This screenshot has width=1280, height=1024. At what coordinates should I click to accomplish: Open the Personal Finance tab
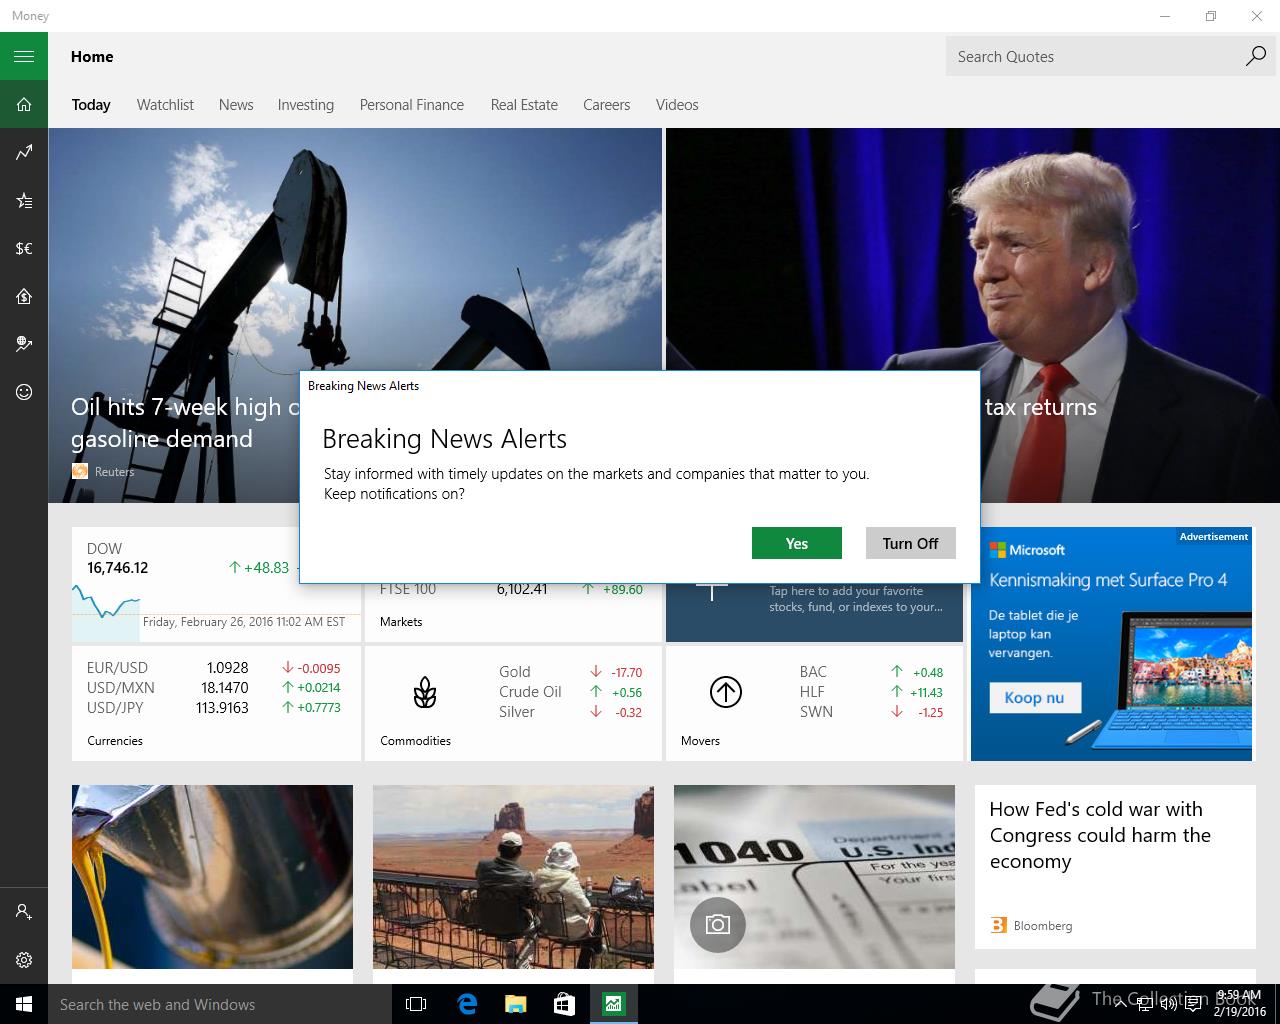412,105
